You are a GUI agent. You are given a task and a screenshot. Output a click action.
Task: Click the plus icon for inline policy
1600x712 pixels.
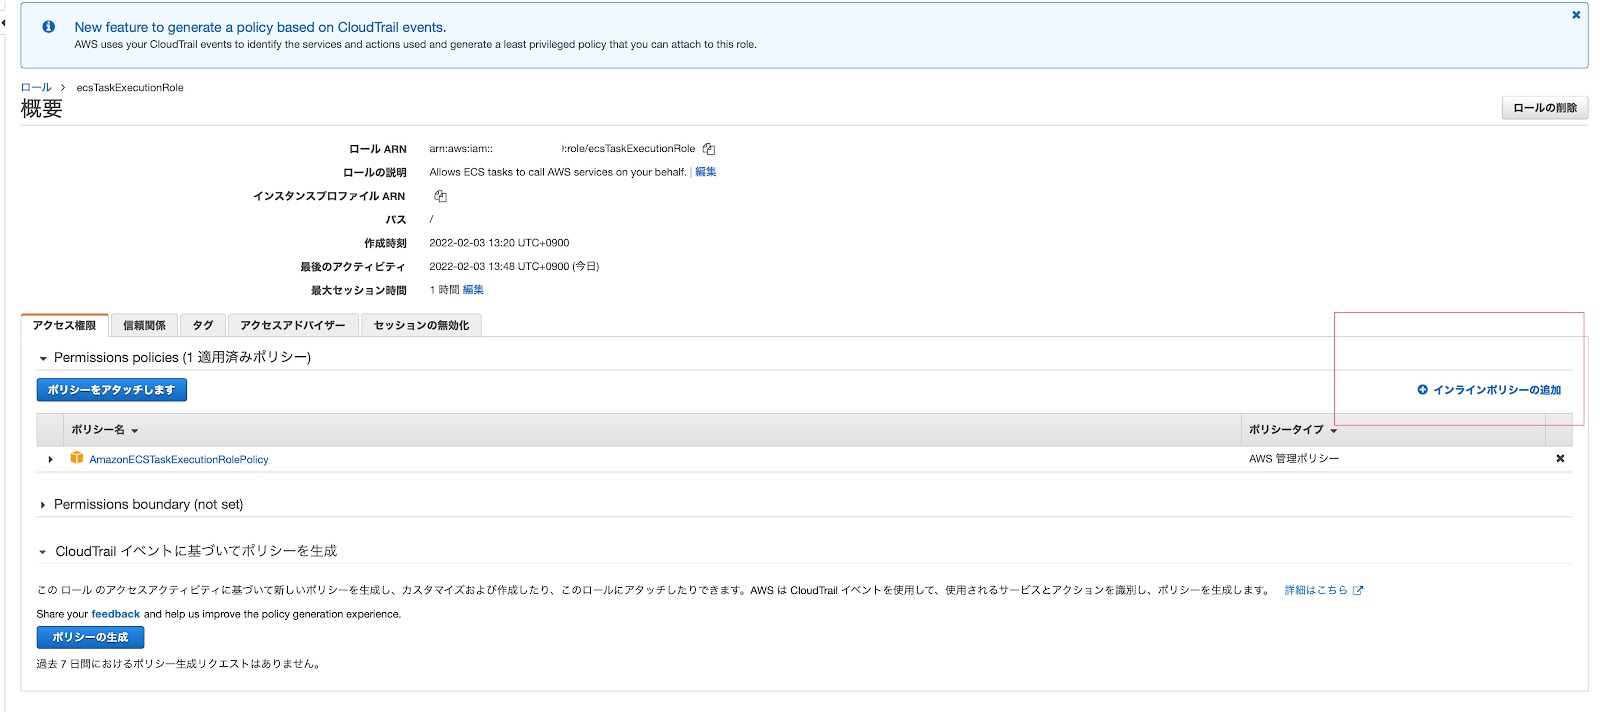tap(1422, 390)
